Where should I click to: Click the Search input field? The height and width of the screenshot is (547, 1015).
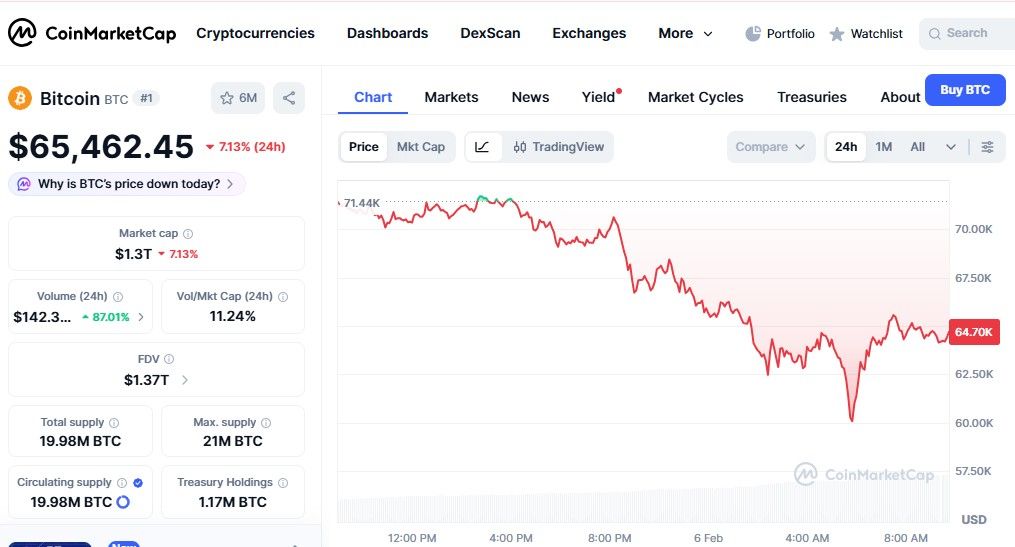tap(966, 33)
